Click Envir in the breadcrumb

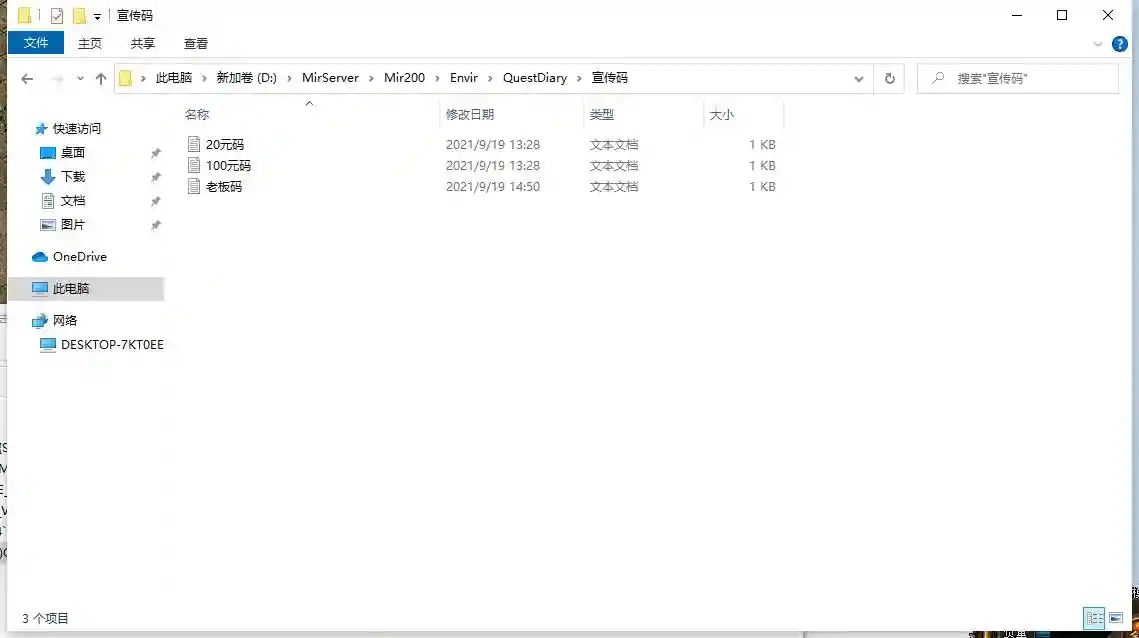[x=464, y=78]
